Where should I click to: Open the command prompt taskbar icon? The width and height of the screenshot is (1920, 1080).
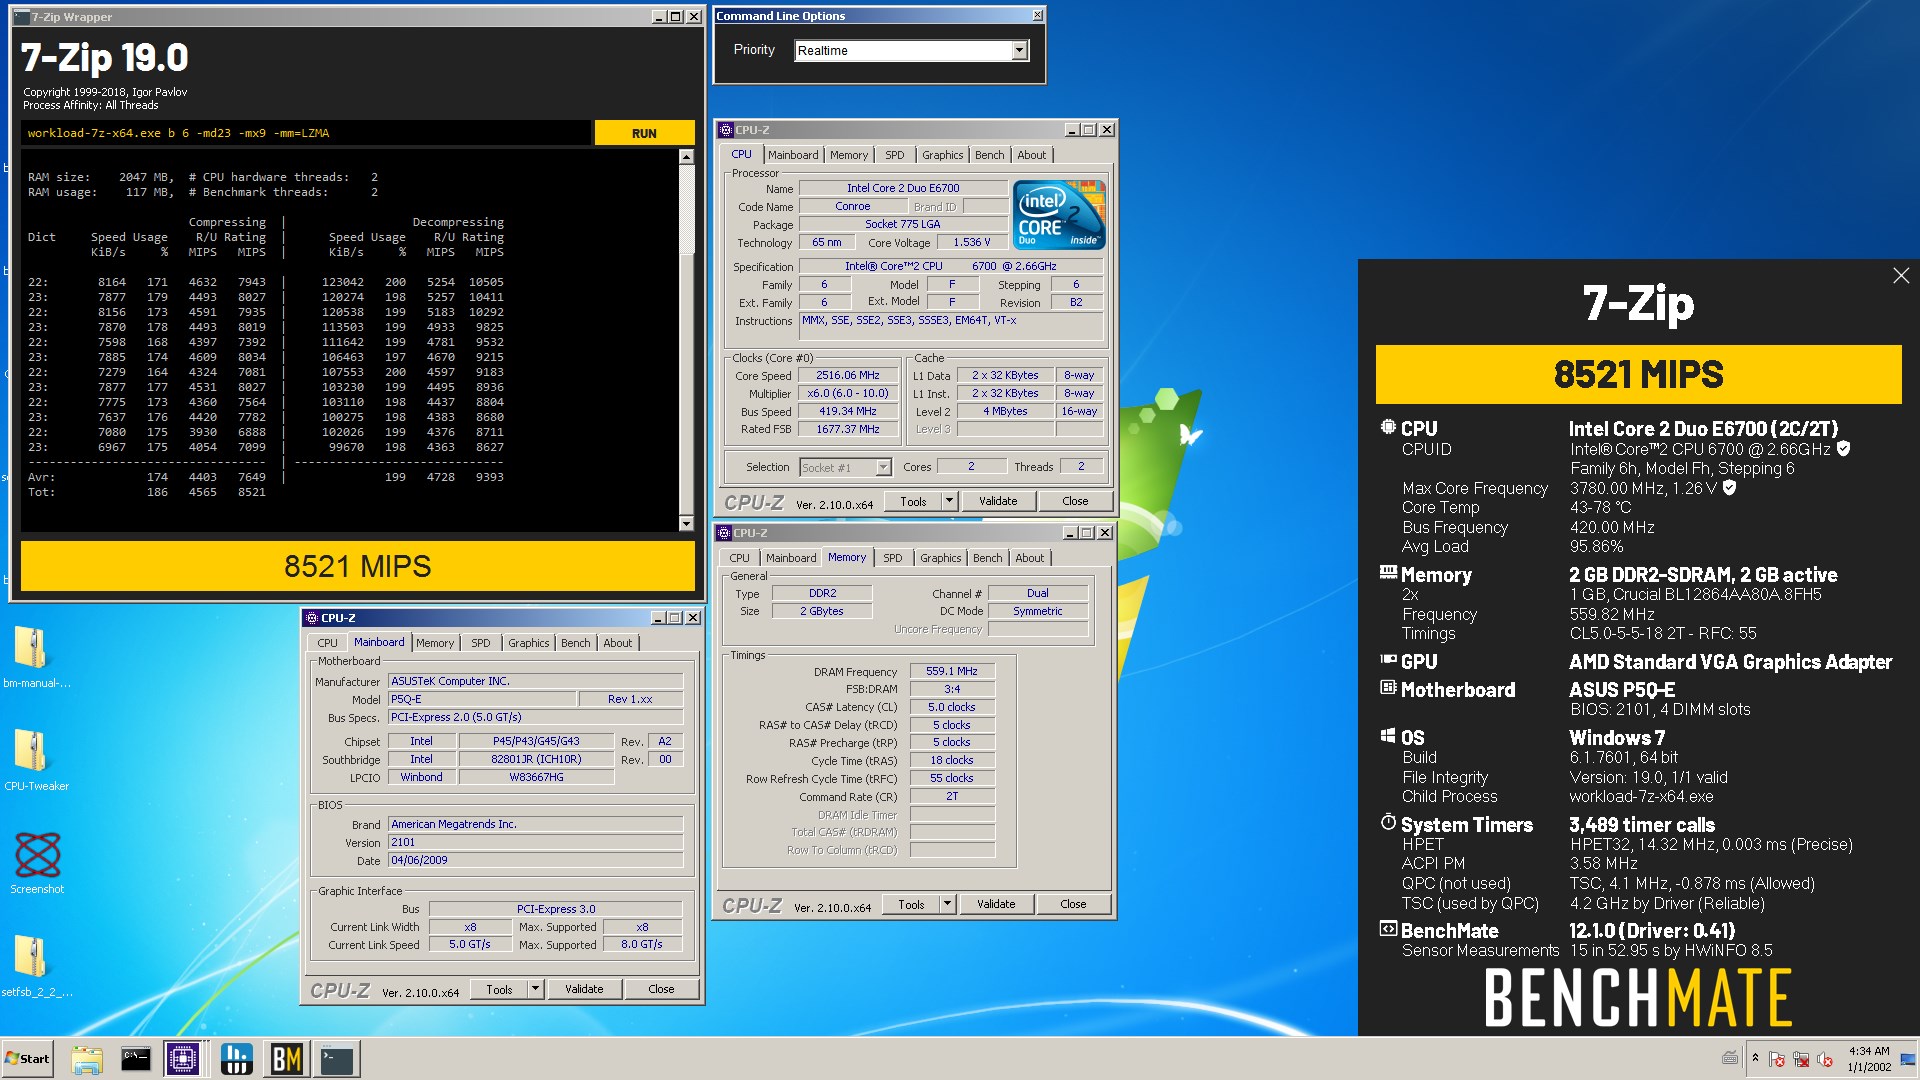(x=135, y=1059)
